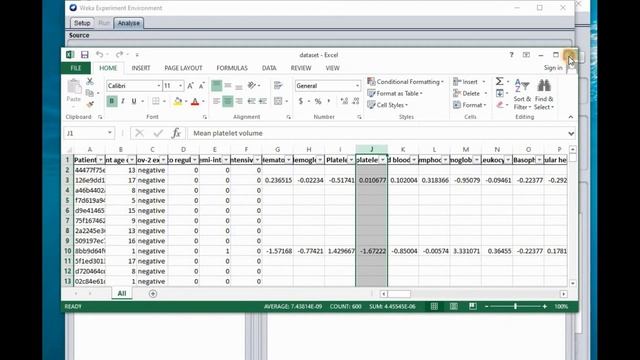Collapse the ribbon arrow
Image resolution: width=640 pixels, height=360 pixels.
571,117
